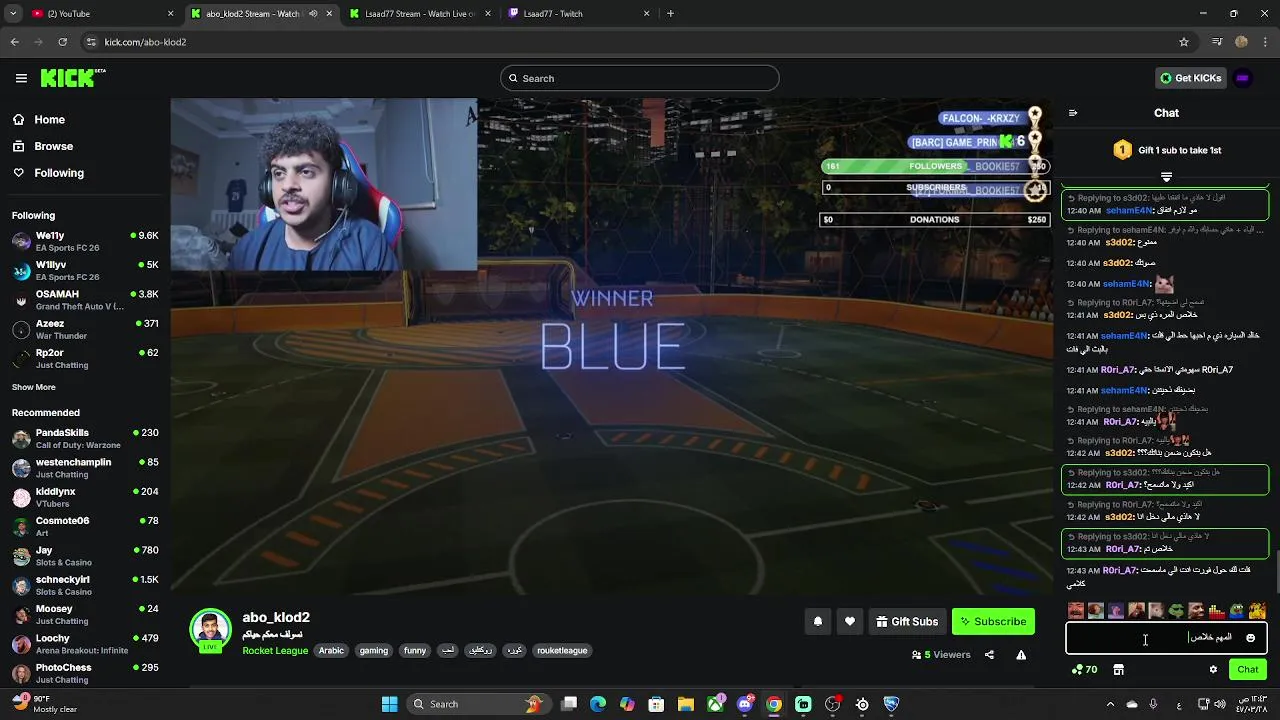This screenshot has height=720, width=1280.
Task: Open PhotoChess recommended channel
Action: coord(85,673)
